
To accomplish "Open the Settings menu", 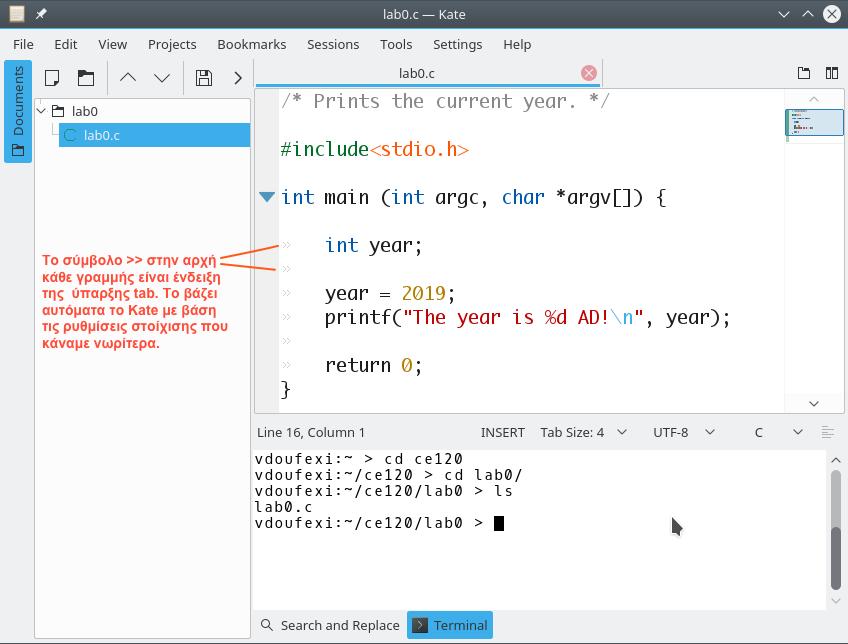I will coord(458,44).
